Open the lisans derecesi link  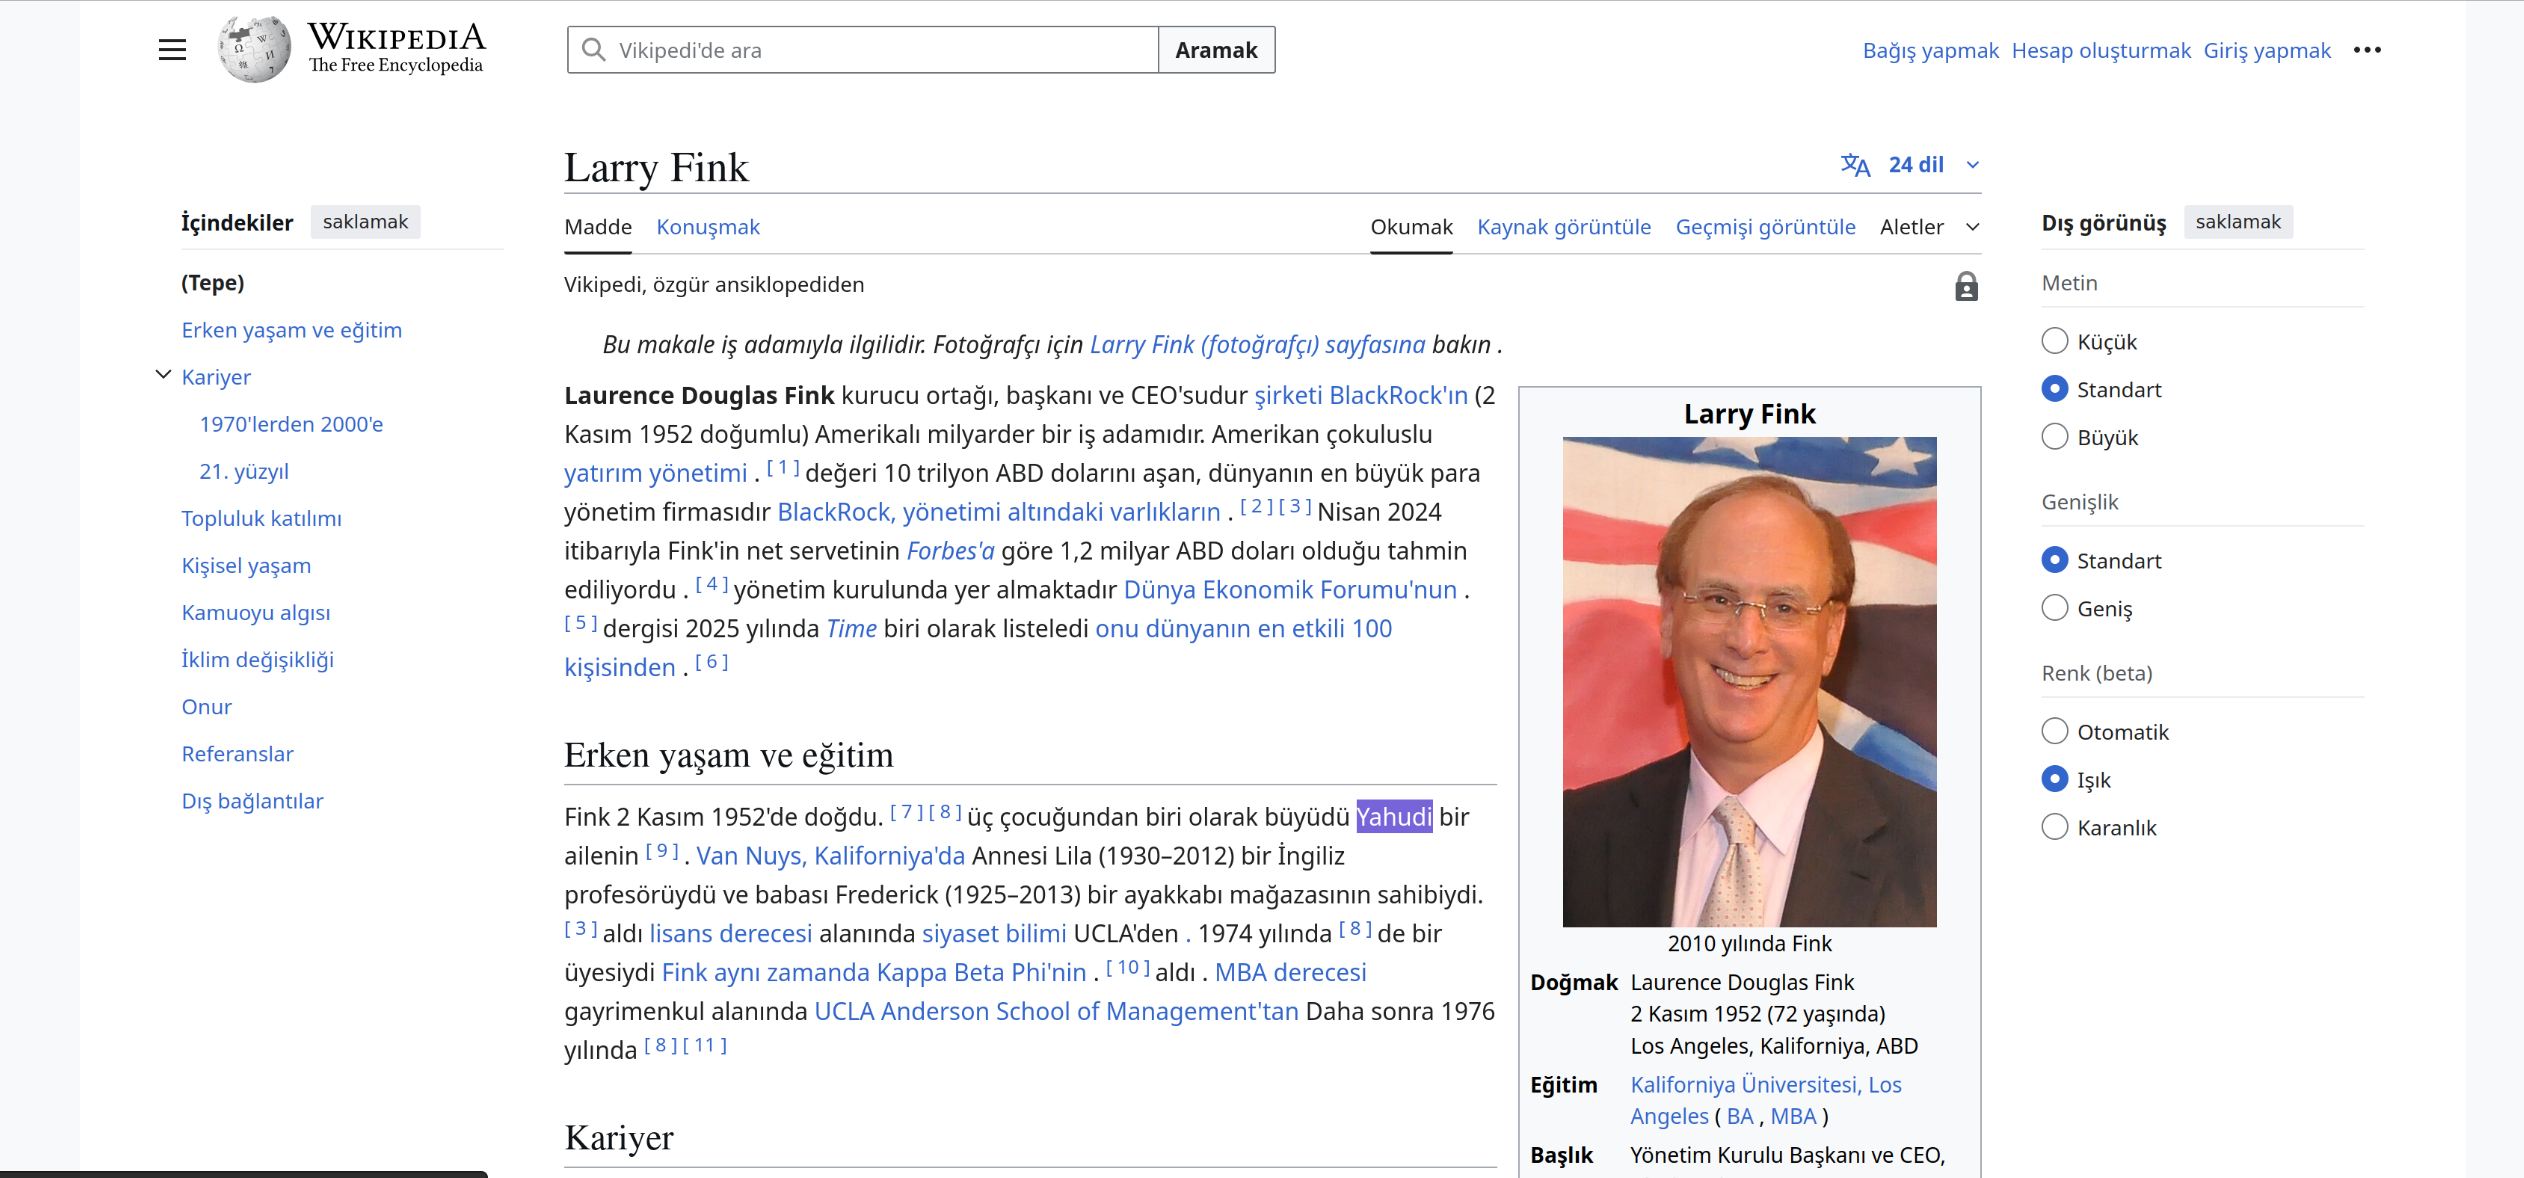731,934
